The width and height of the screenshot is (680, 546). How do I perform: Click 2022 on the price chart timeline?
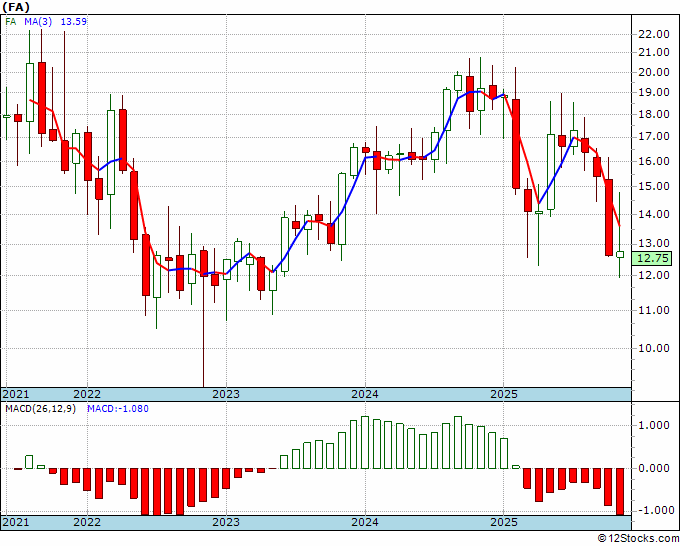click(x=87, y=394)
